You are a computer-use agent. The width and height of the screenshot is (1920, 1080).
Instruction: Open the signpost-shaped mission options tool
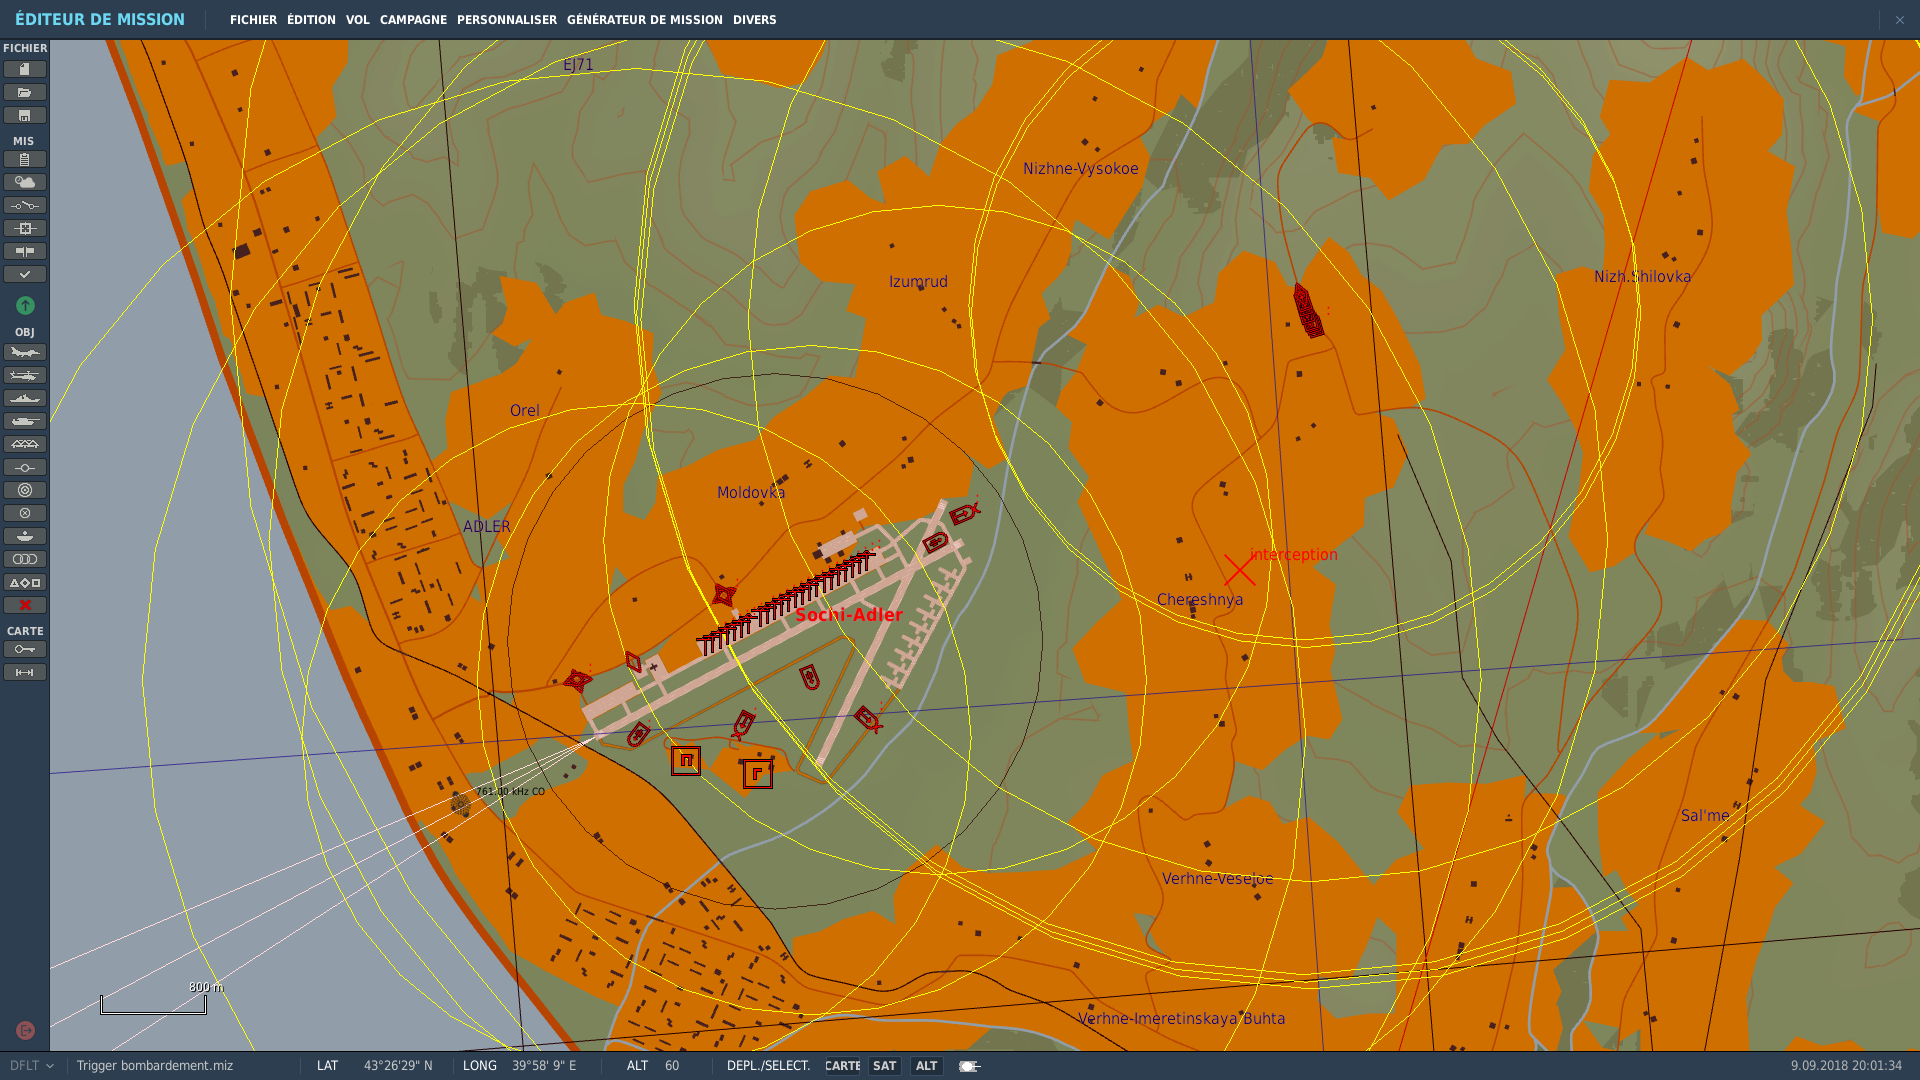pos(25,251)
